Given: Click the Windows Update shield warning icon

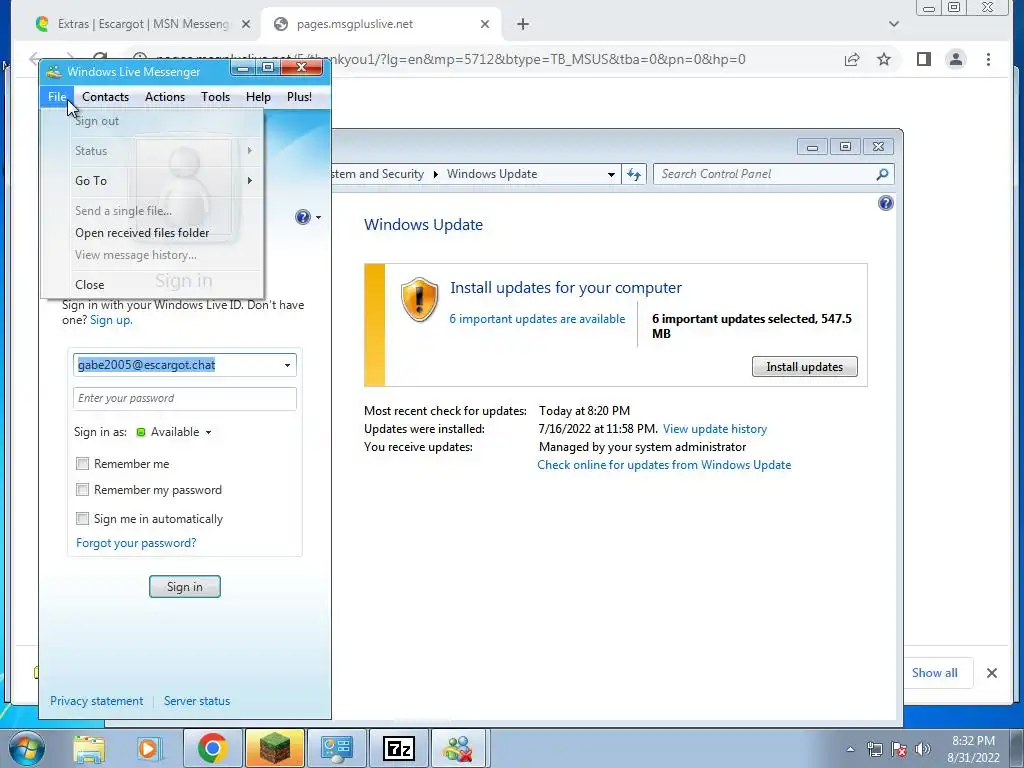Looking at the screenshot, I should point(419,299).
